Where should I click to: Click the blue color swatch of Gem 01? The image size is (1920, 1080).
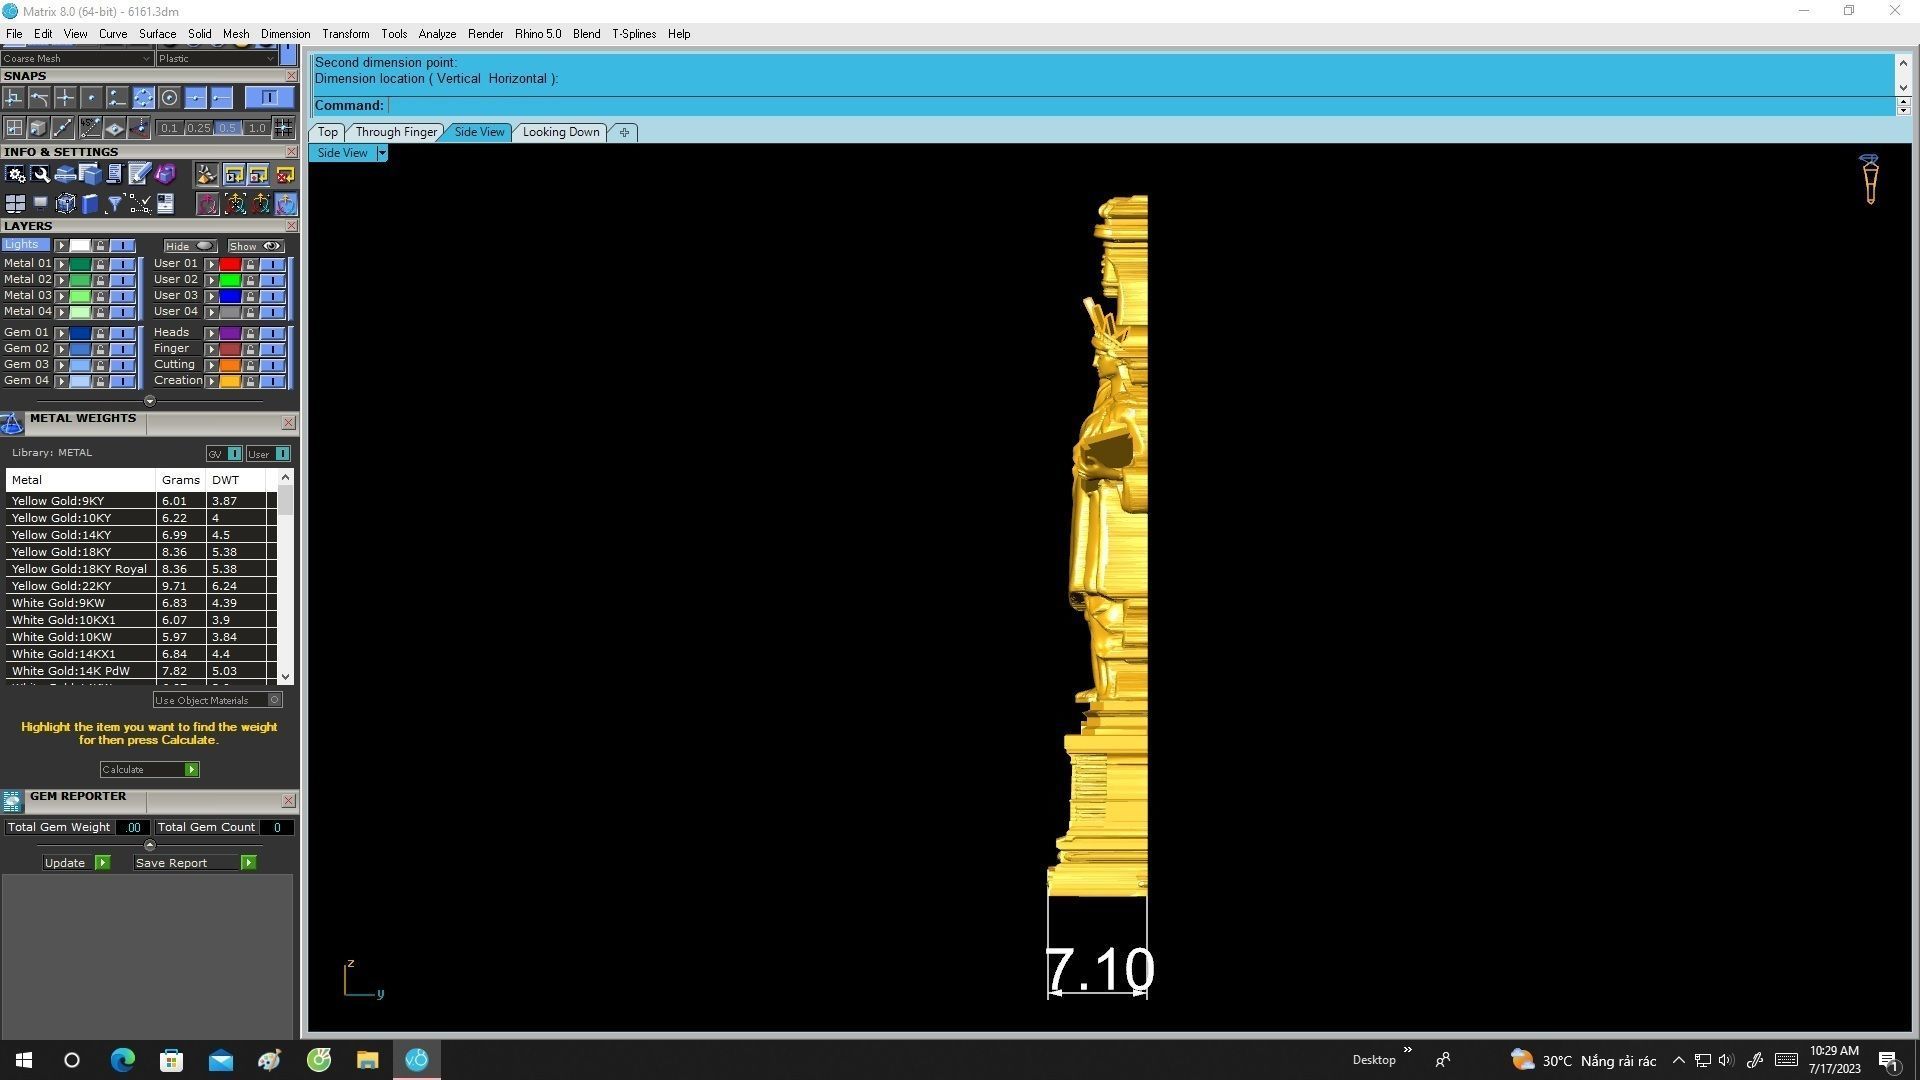pyautogui.click(x=80, y=333)
